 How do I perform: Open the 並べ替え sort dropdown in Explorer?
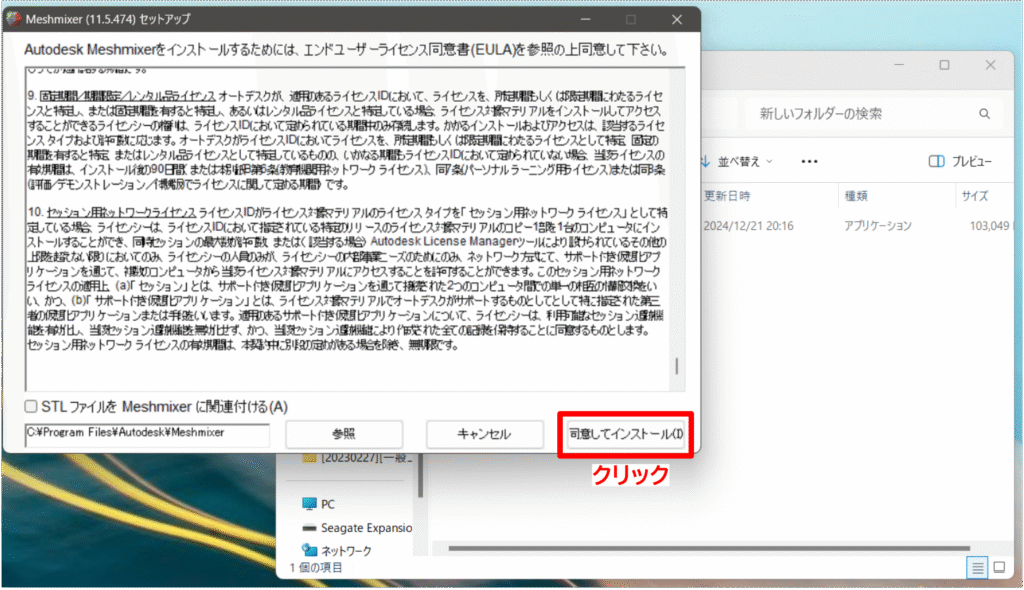point(737,161)
